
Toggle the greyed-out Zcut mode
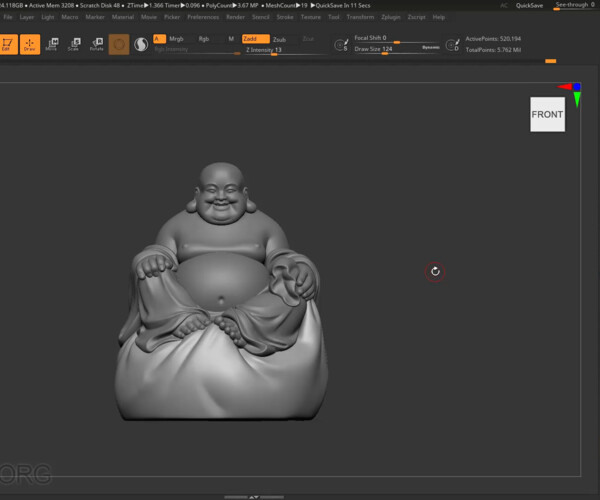coord(308,39)
